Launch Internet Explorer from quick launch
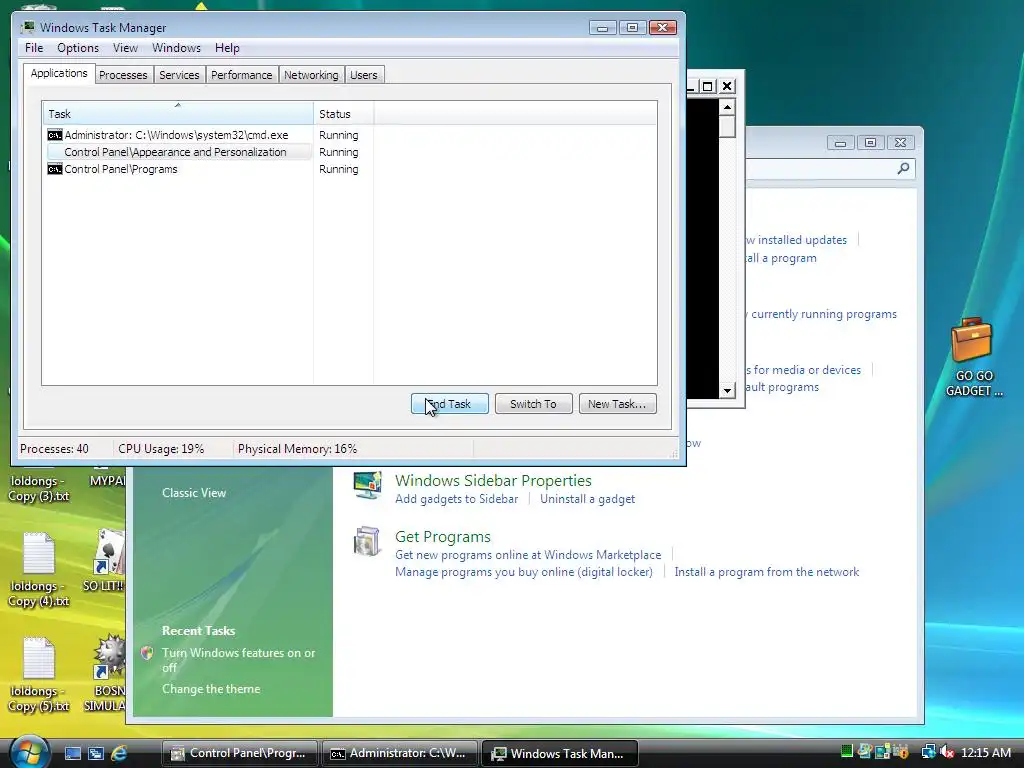1024x768 pixels. [119, 754]
